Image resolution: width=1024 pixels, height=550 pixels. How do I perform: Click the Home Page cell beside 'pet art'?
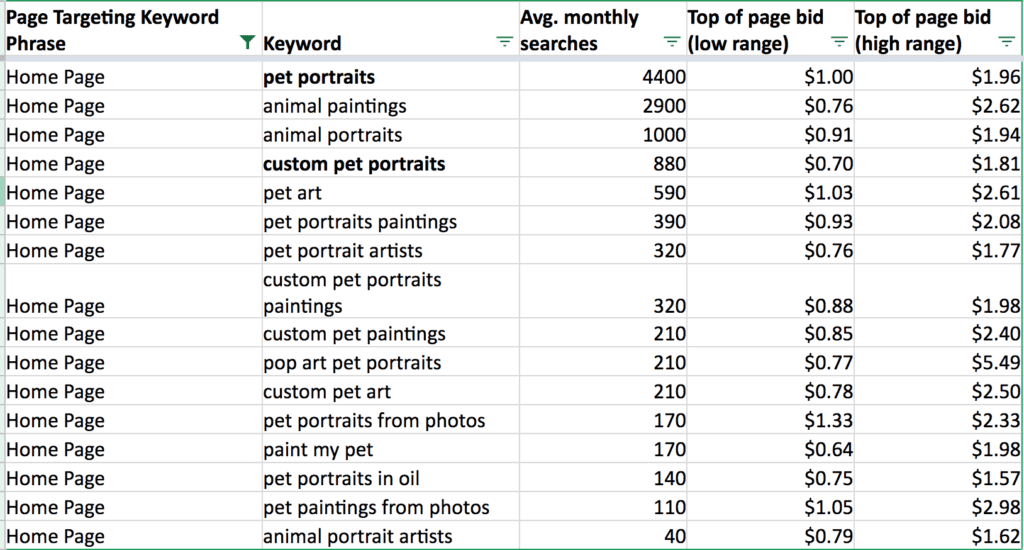133,193
